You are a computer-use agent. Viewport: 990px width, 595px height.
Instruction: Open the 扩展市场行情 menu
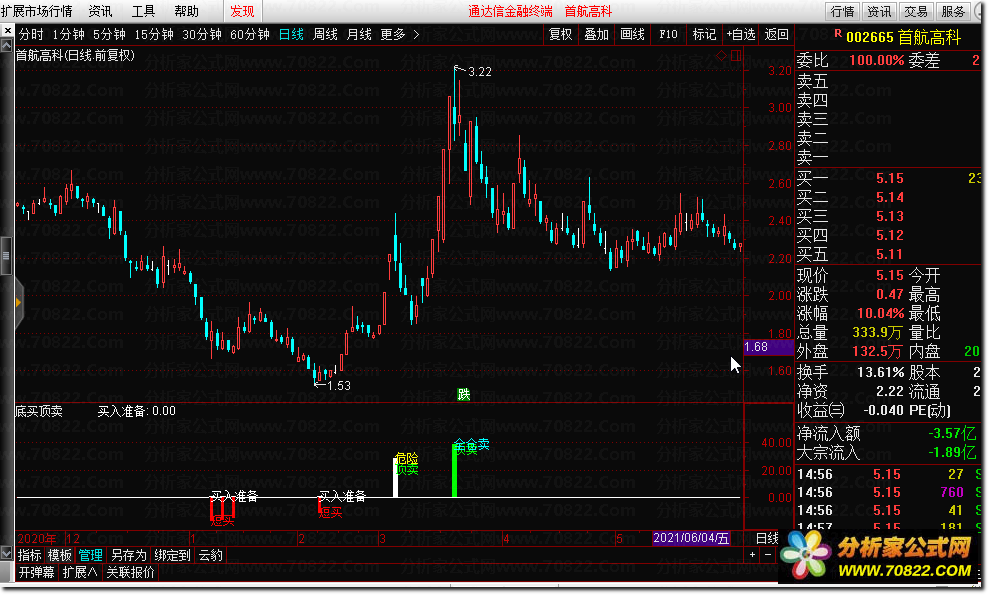pyautogui.click(x=37, y=11)
